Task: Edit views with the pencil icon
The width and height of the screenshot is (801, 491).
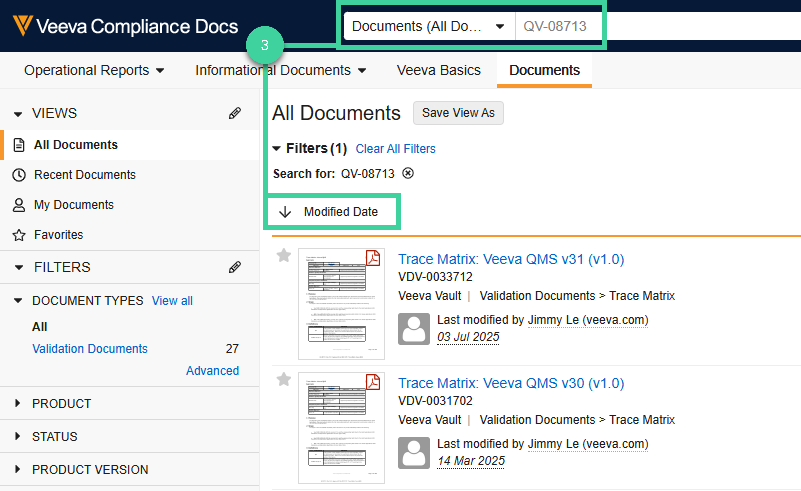Action: [x=234, y=113]
